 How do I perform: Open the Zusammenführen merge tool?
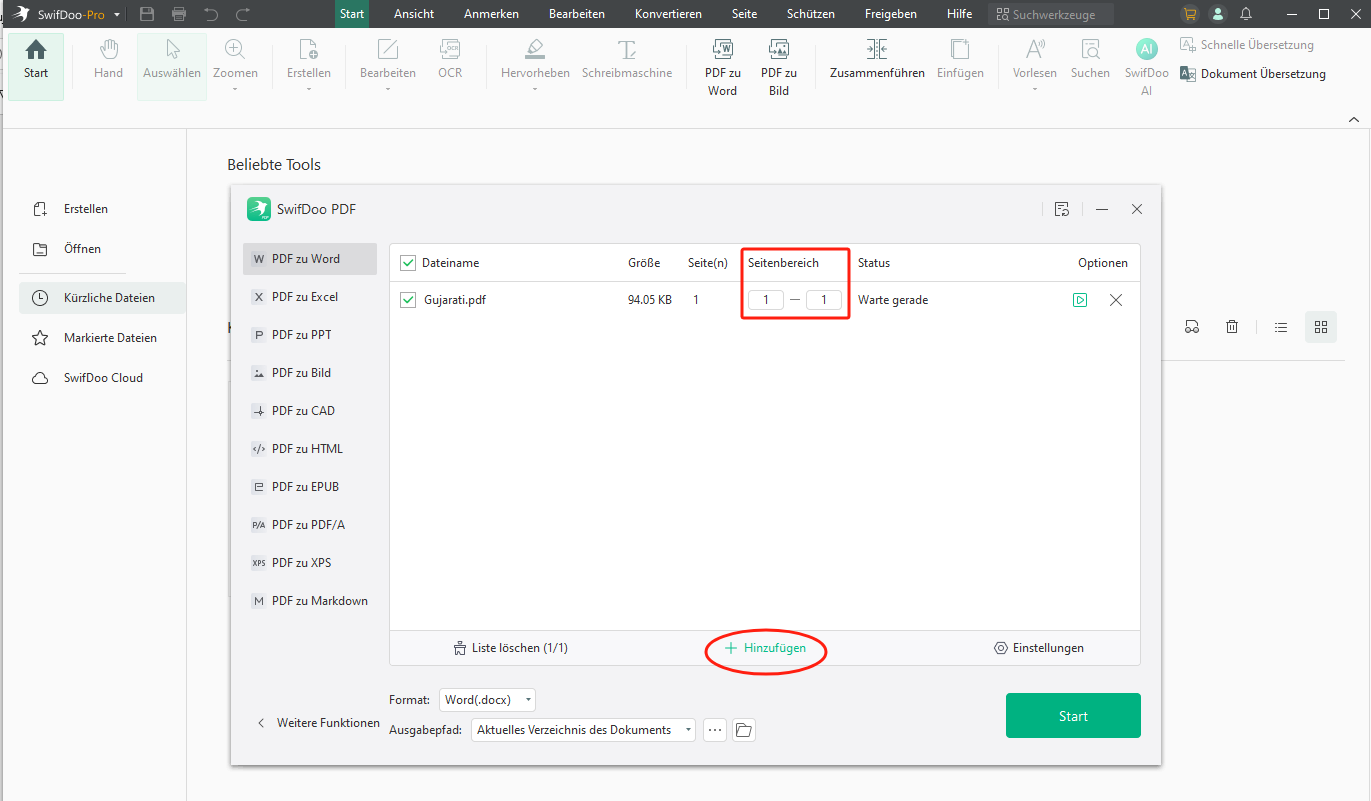877,60
